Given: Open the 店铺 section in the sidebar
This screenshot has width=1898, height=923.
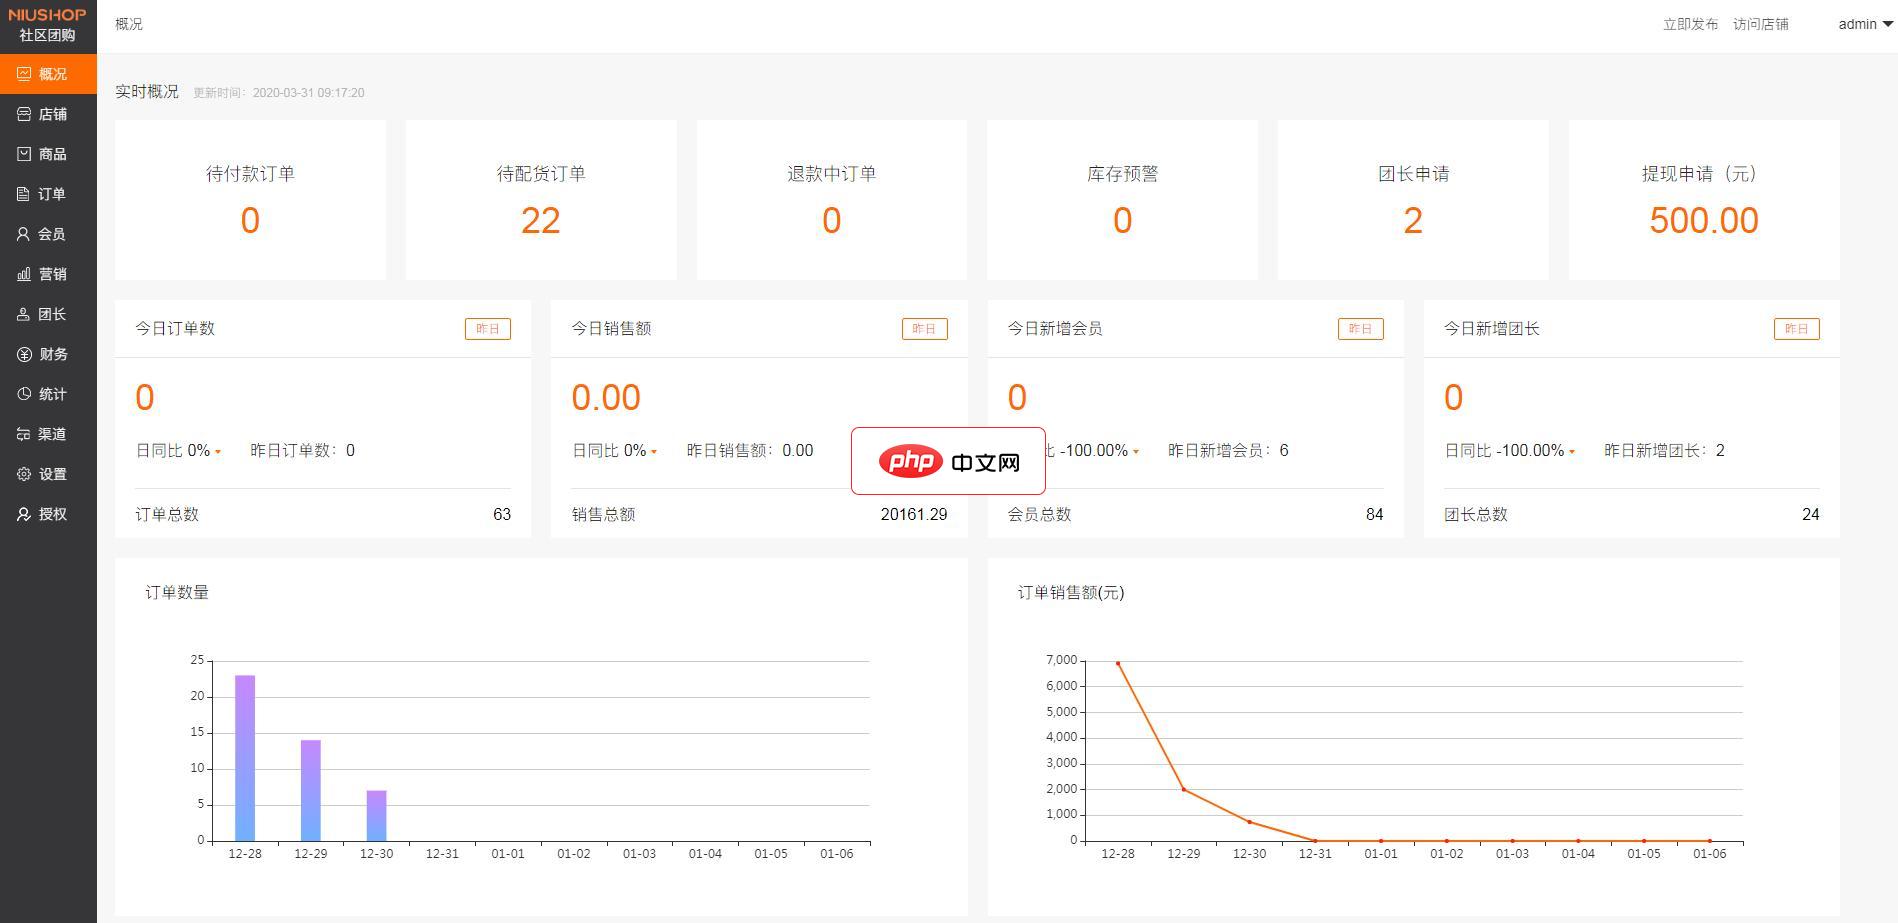Looking at the screenshot, I should tap(47, 114).
